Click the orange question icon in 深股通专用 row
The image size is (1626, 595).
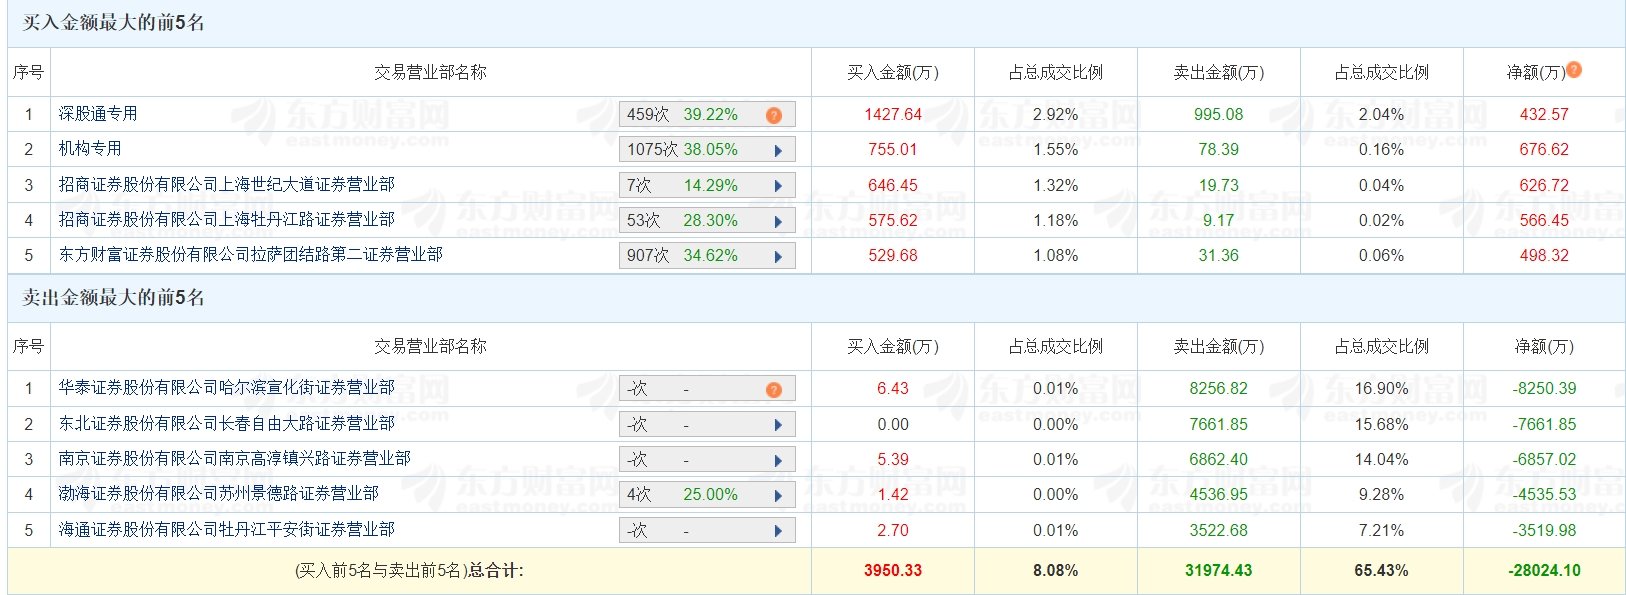point(773,115)
